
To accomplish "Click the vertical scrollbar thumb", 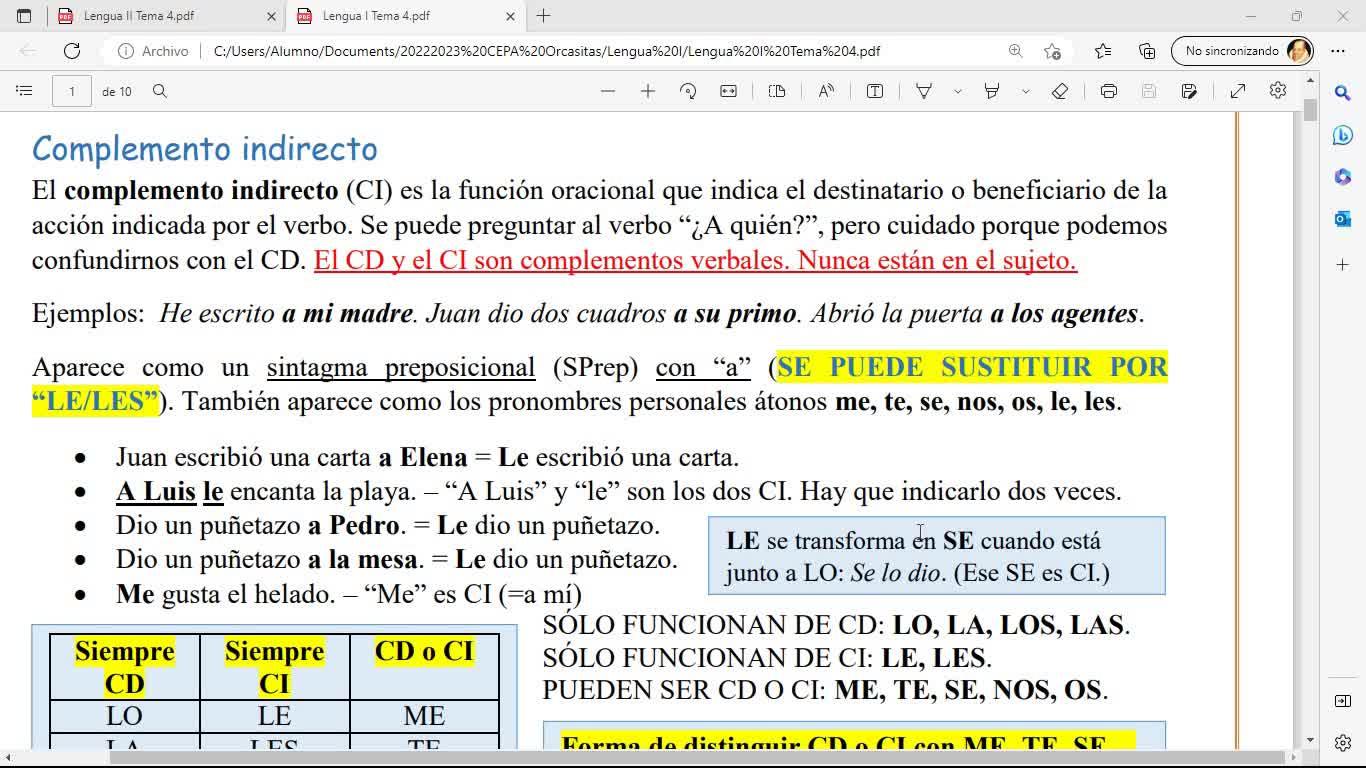I will click(1310, 110).
